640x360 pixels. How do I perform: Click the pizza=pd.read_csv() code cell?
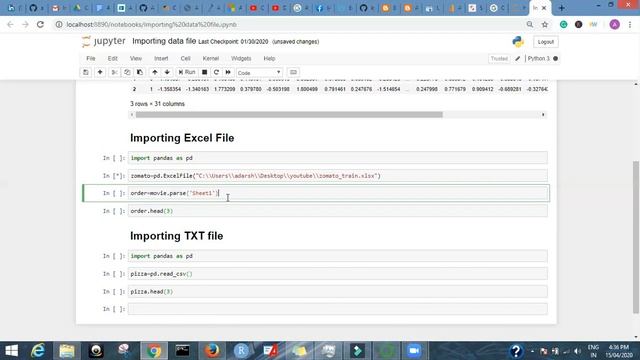click(338, 274)
